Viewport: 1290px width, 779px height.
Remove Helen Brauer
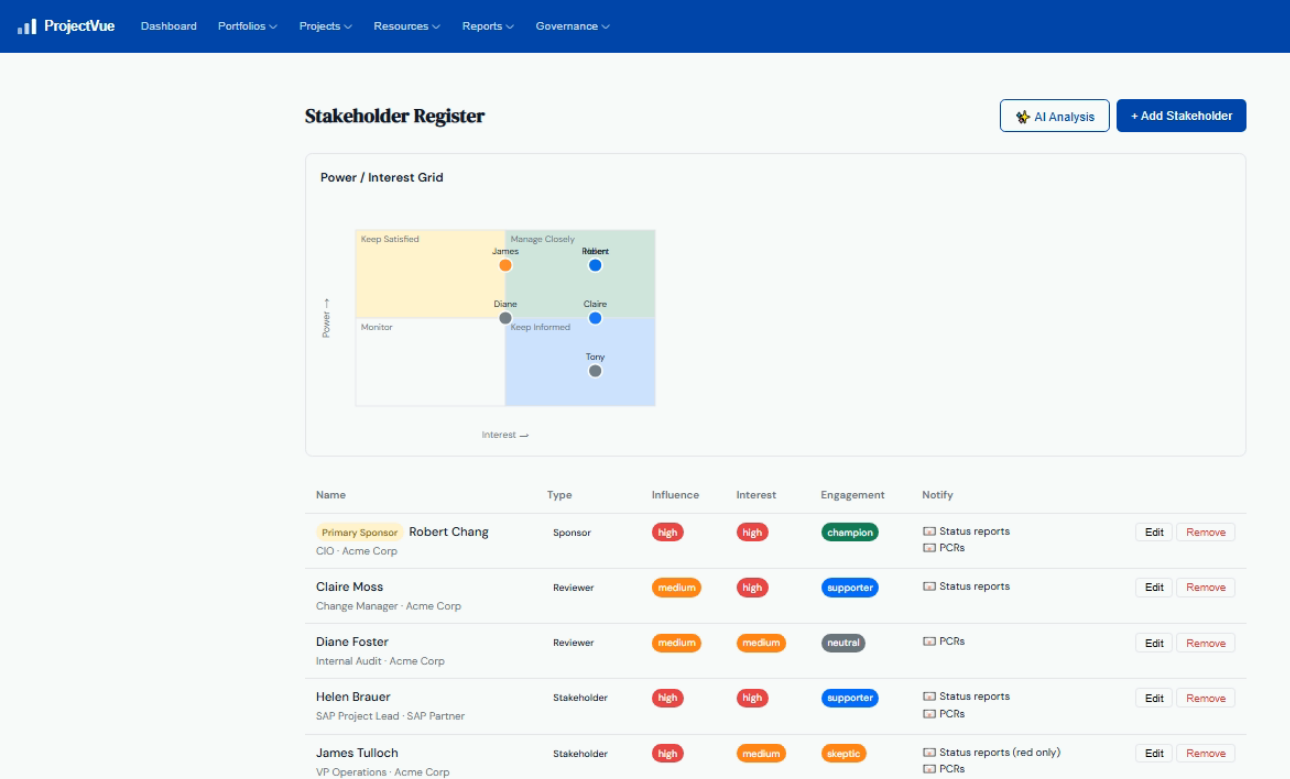(1205, 698)
